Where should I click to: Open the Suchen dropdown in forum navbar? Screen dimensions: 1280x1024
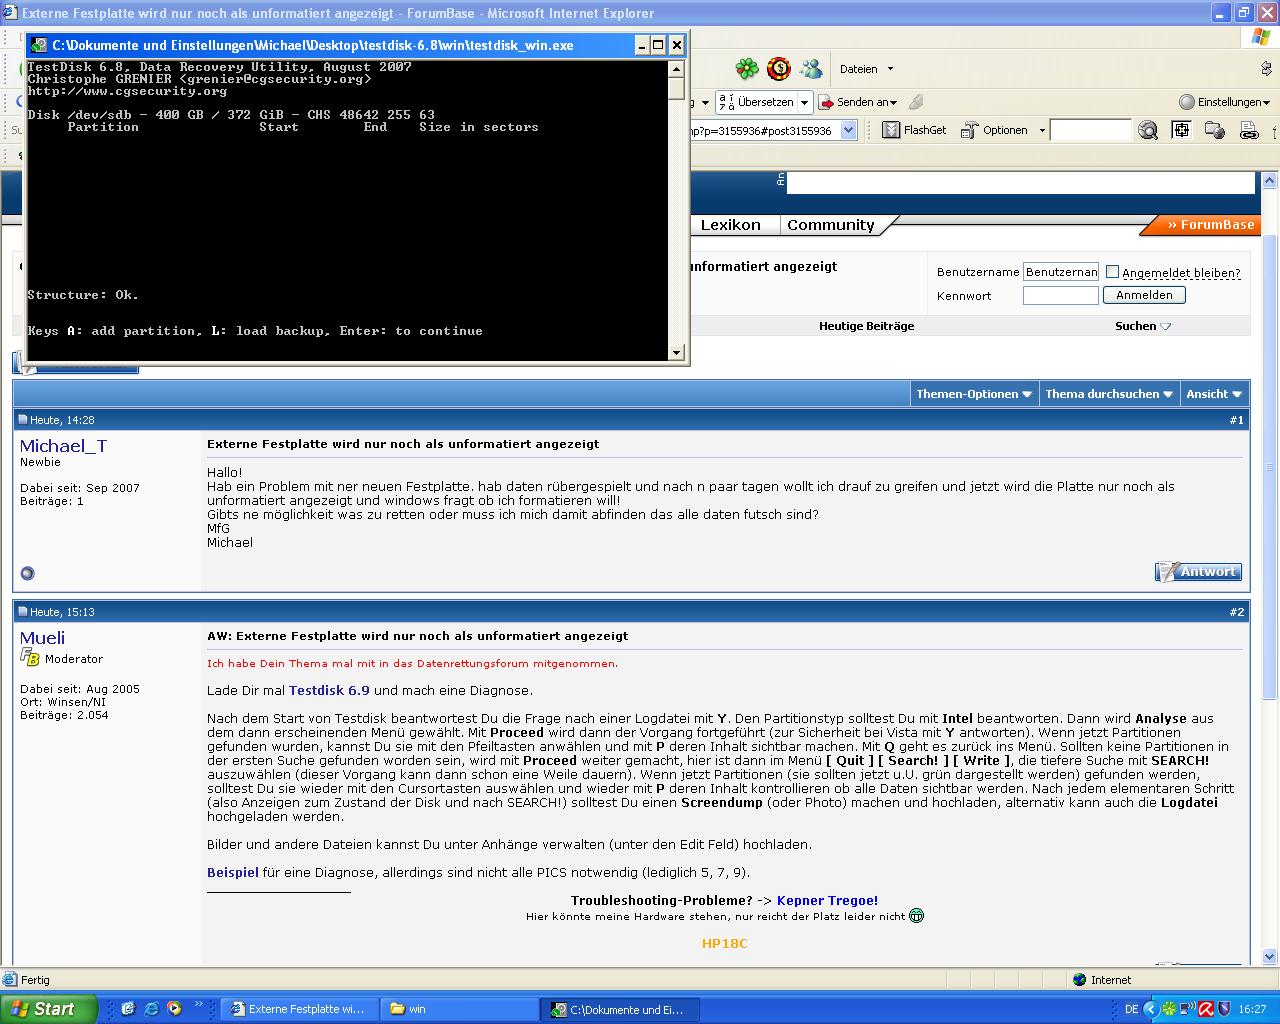pyautogui.click(x=1143, y=326)
